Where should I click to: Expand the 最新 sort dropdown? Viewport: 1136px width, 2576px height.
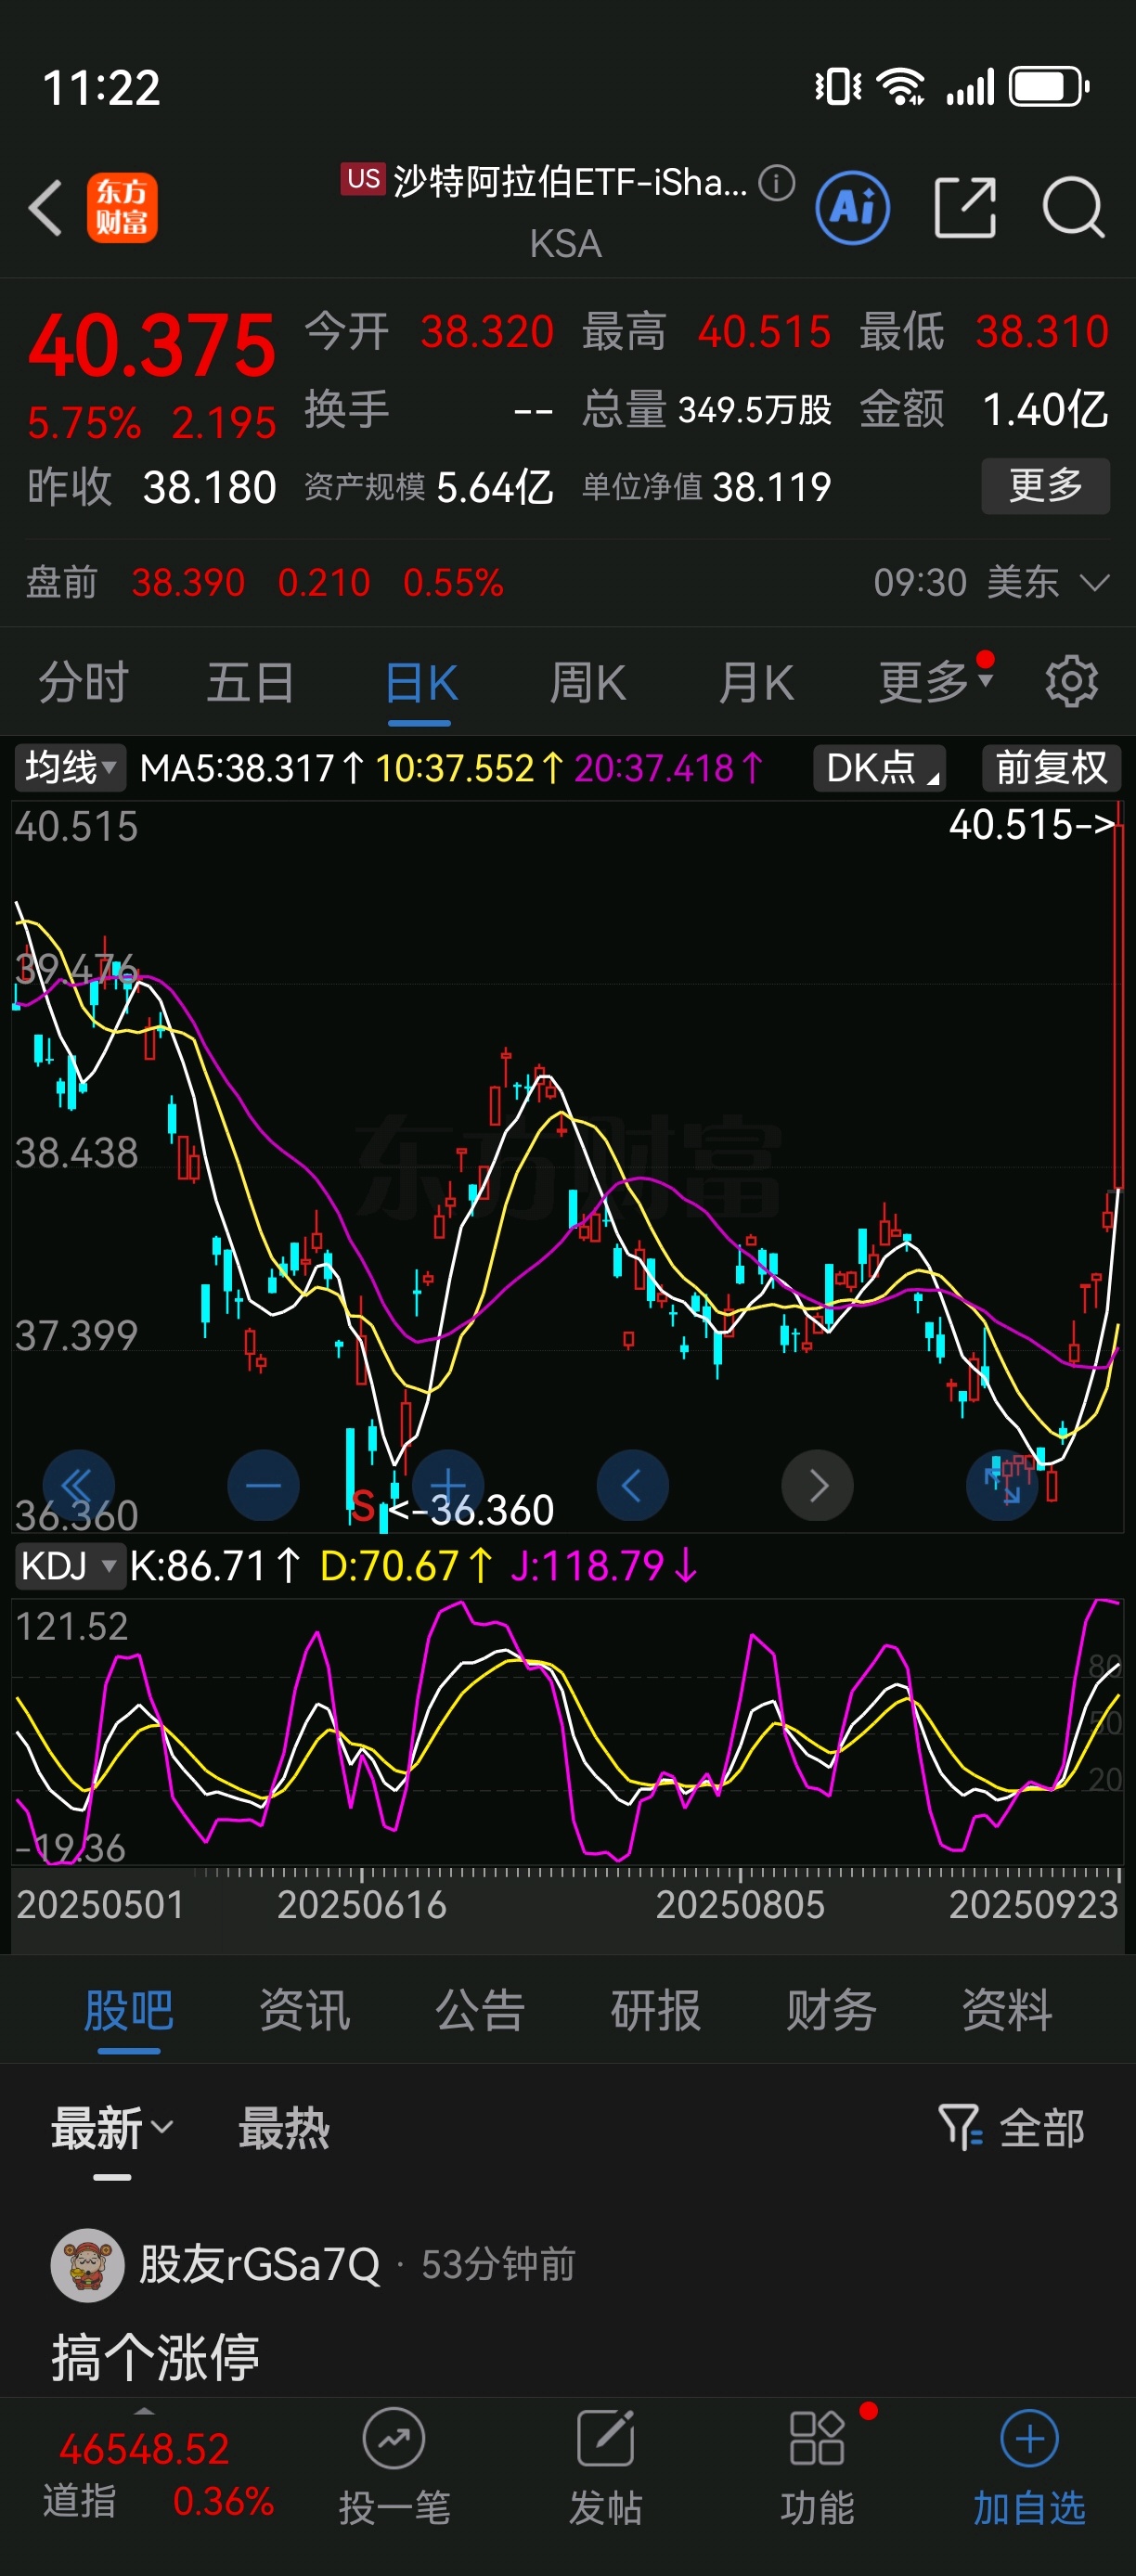pyautogui.click(x=112, y=2127)
